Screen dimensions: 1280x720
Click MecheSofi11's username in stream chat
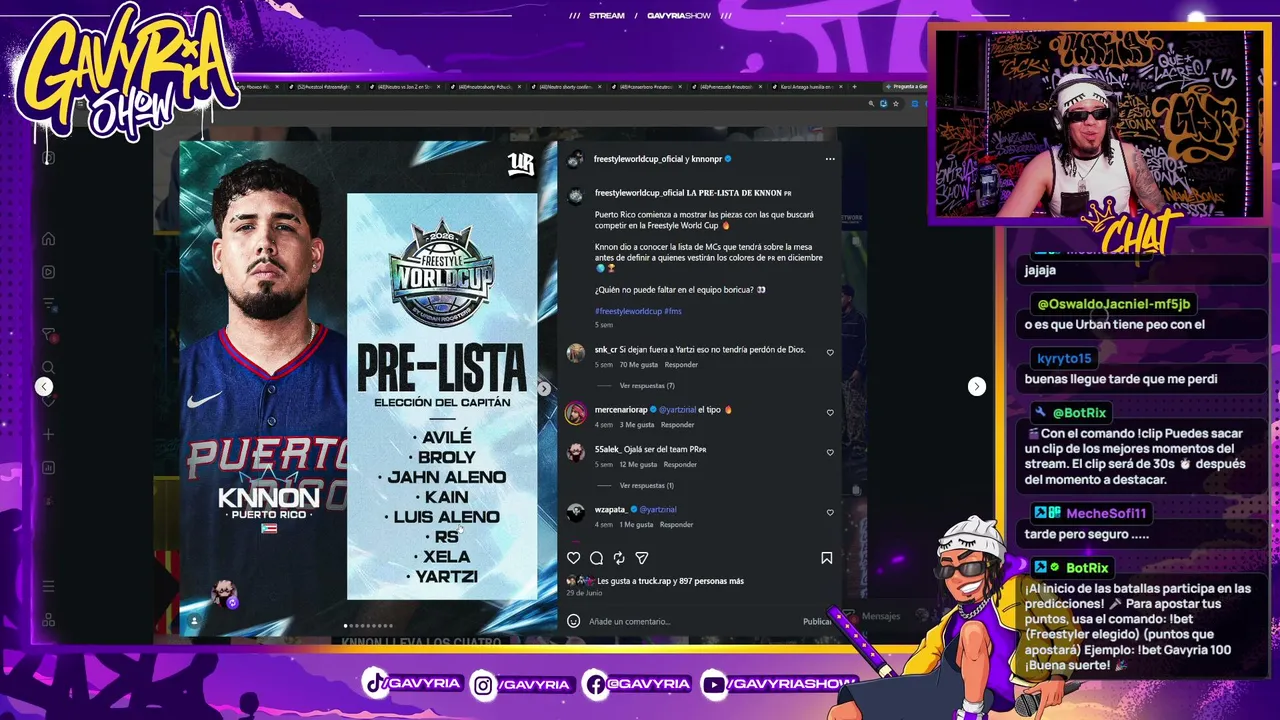1107,513
